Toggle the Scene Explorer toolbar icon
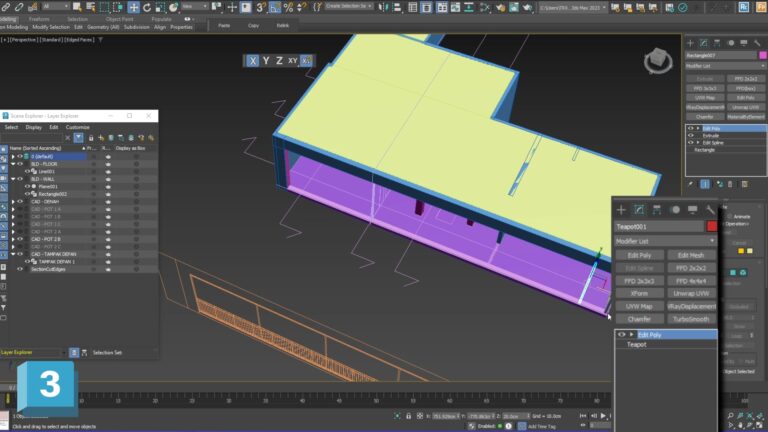The height and width of the screenshot is (432, 768). click(x=413, y=7)
